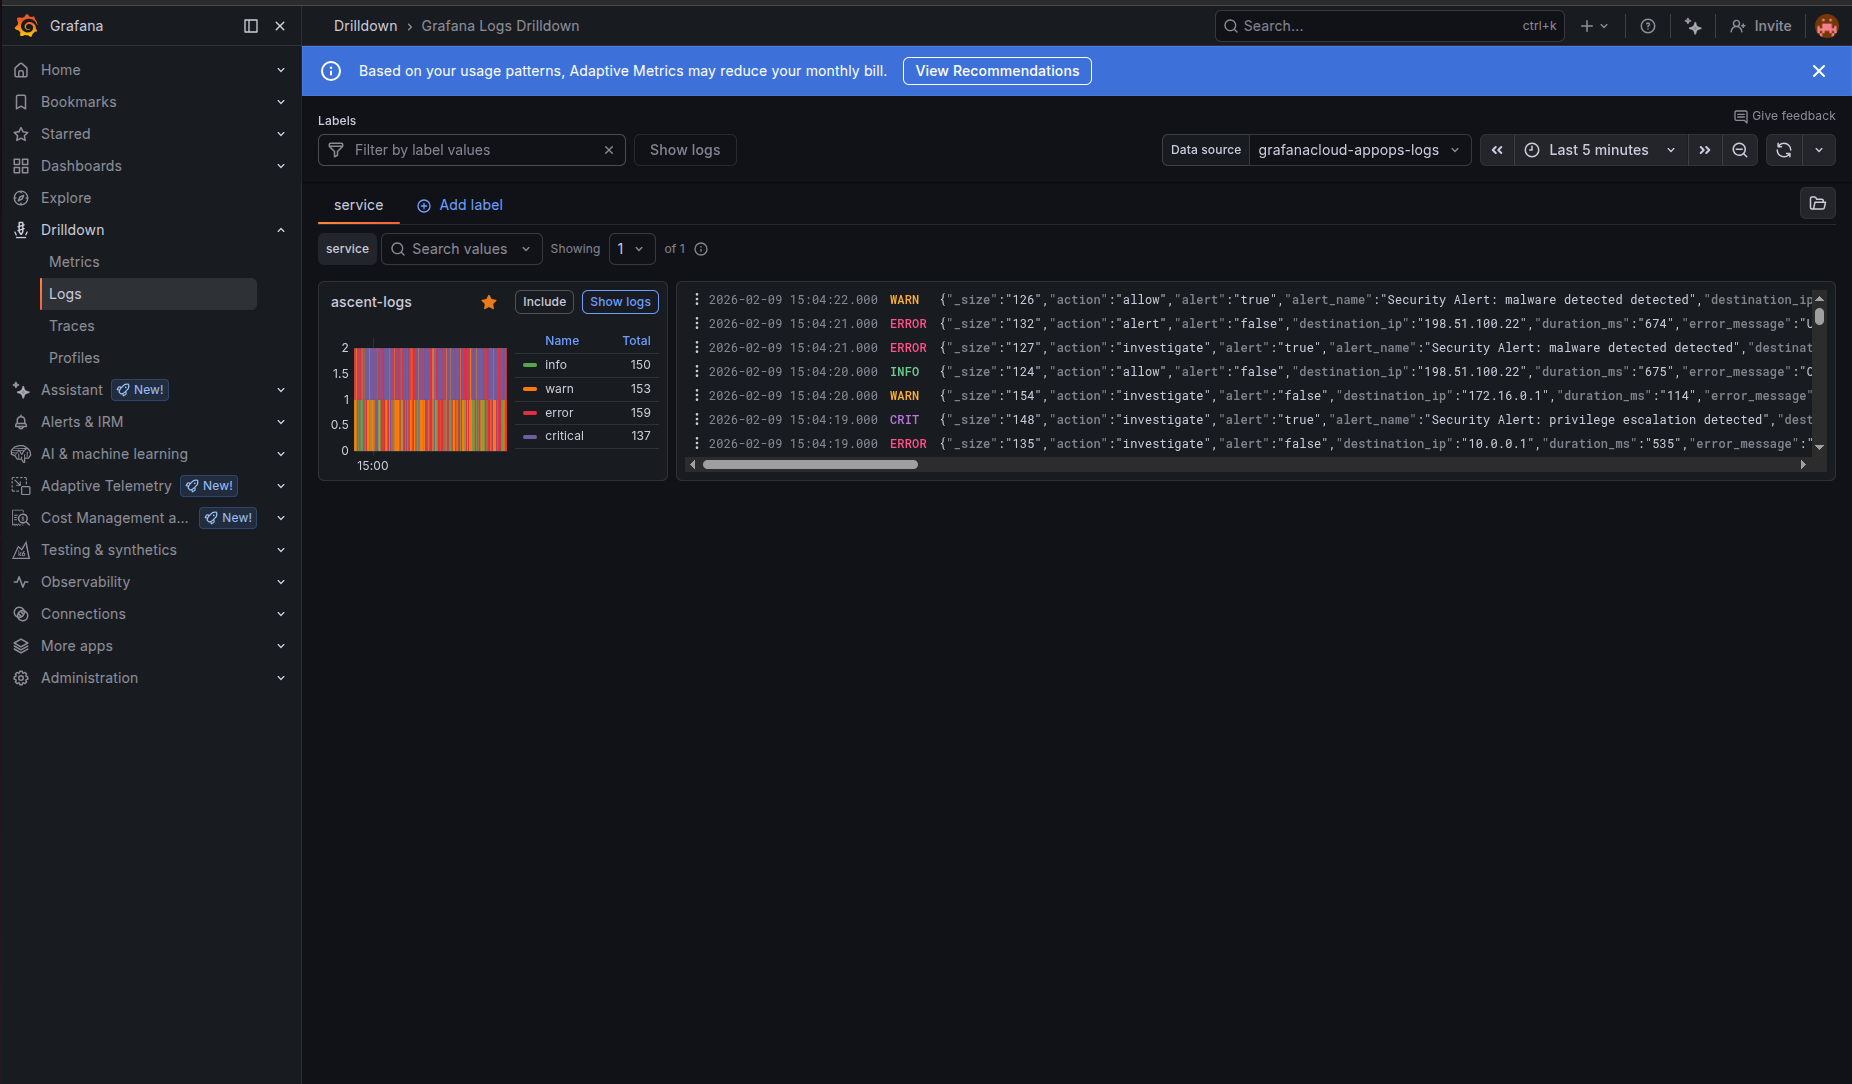Toggle the info series in legend
The width and height of the screenshot is (1852, 1084).
point(556,365)
